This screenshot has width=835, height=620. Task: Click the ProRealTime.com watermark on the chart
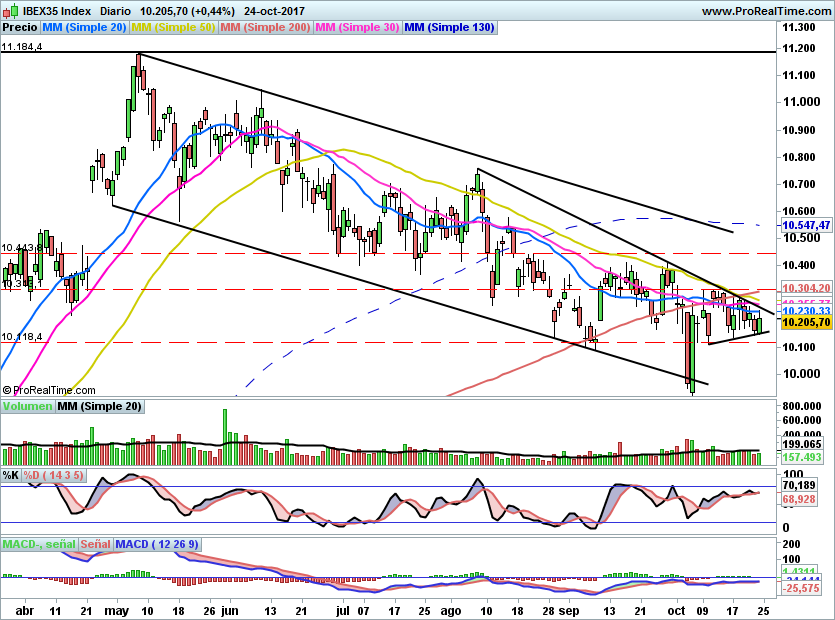(52, 390)
